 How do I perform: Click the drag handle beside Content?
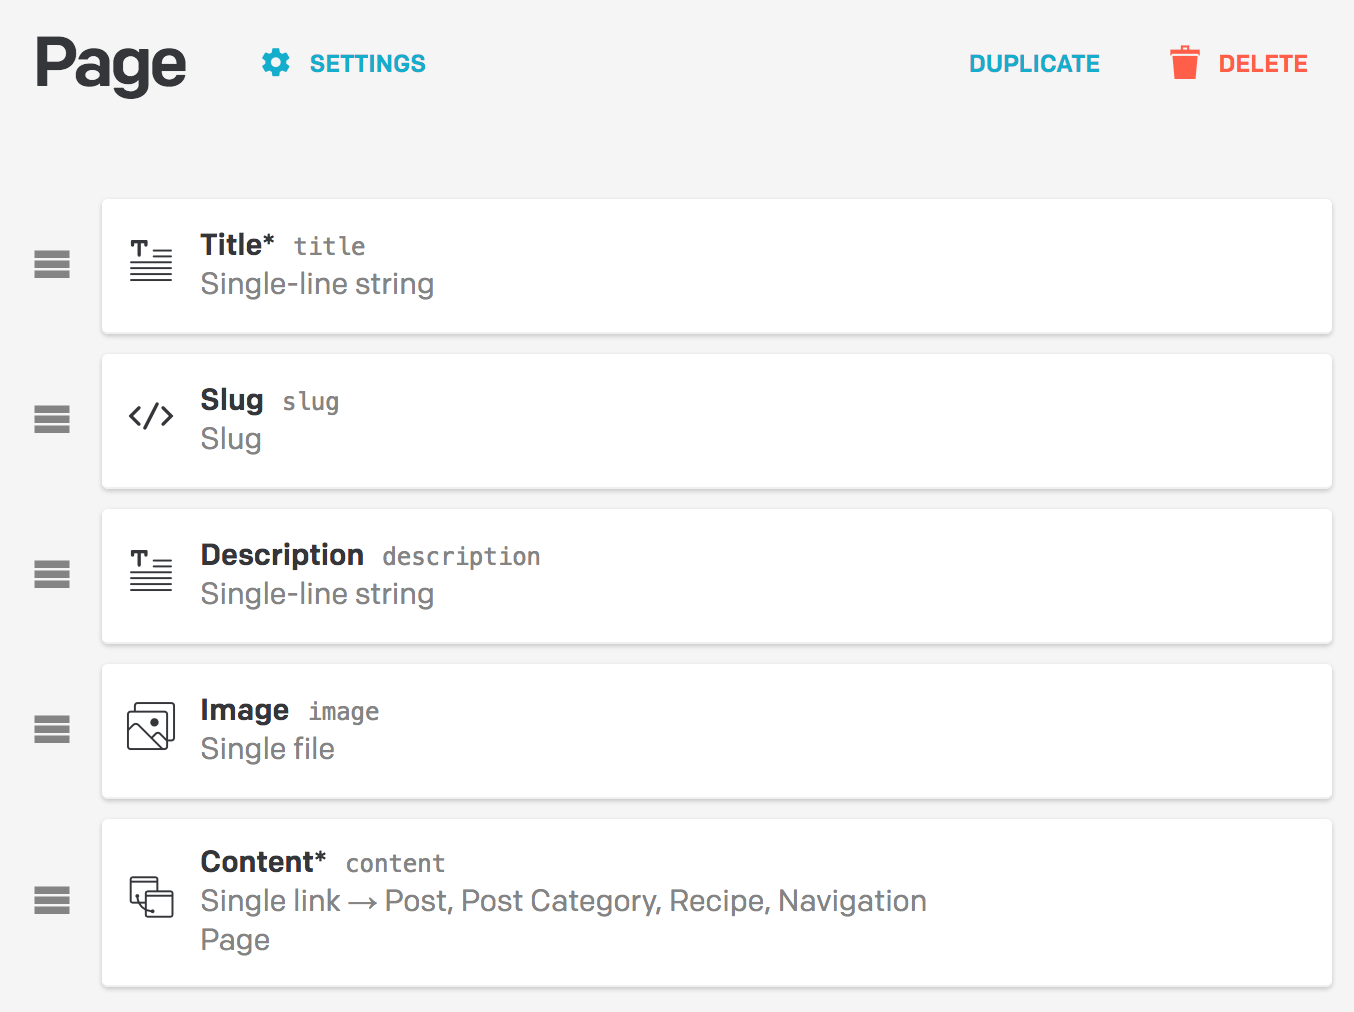52,900
